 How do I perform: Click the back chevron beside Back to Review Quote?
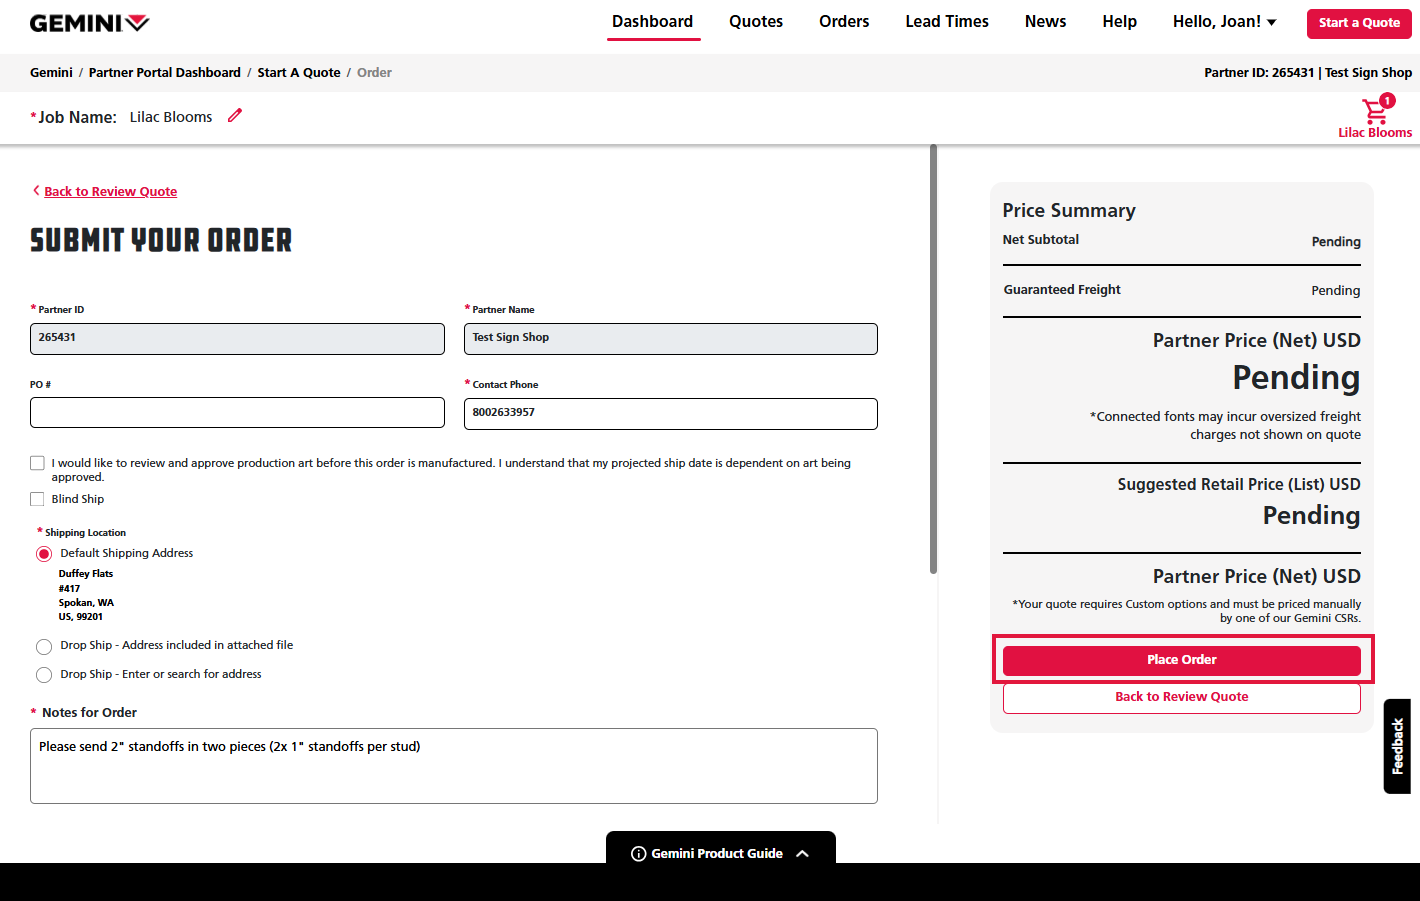coord(36,191)
